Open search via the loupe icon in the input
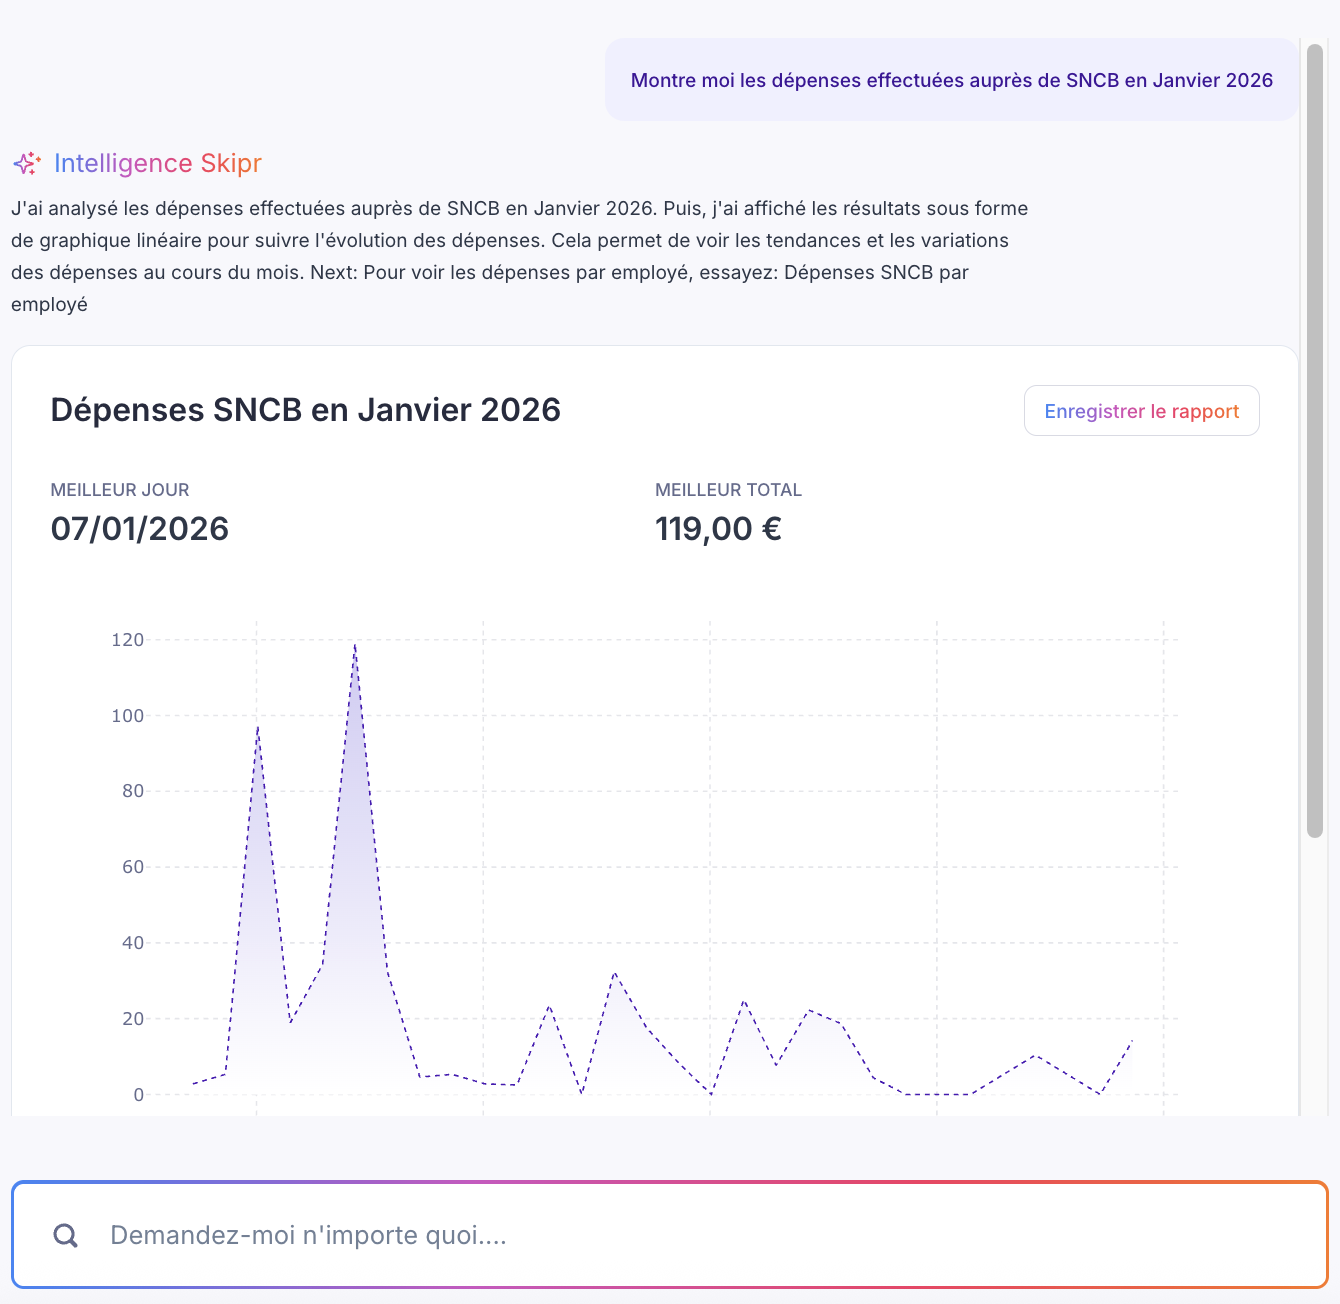 click(x=66, y=1235)
